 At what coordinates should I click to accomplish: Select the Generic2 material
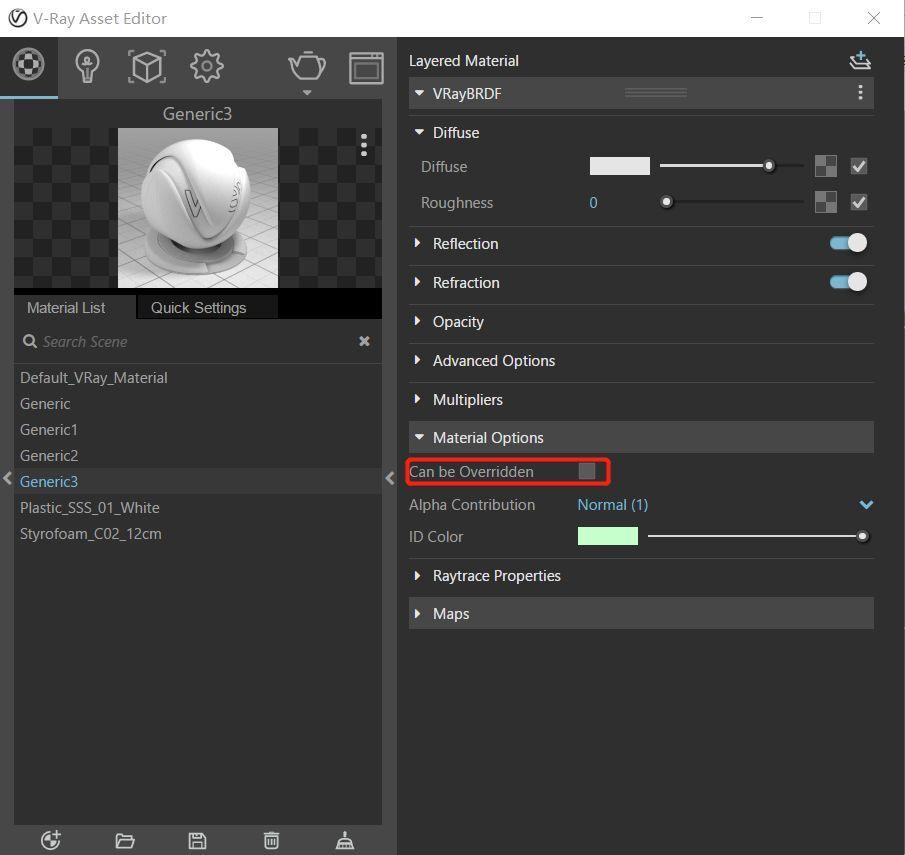tap(198, 455)
